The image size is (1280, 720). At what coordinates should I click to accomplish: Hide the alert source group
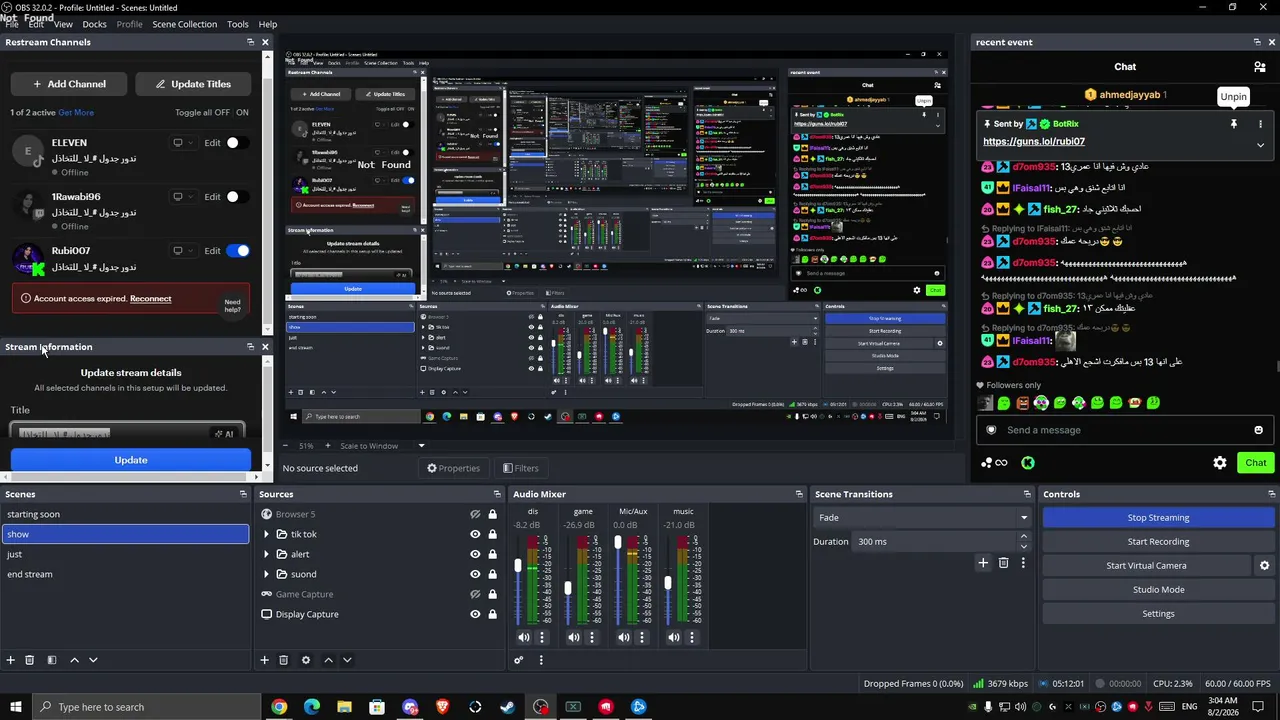[475, 554]
